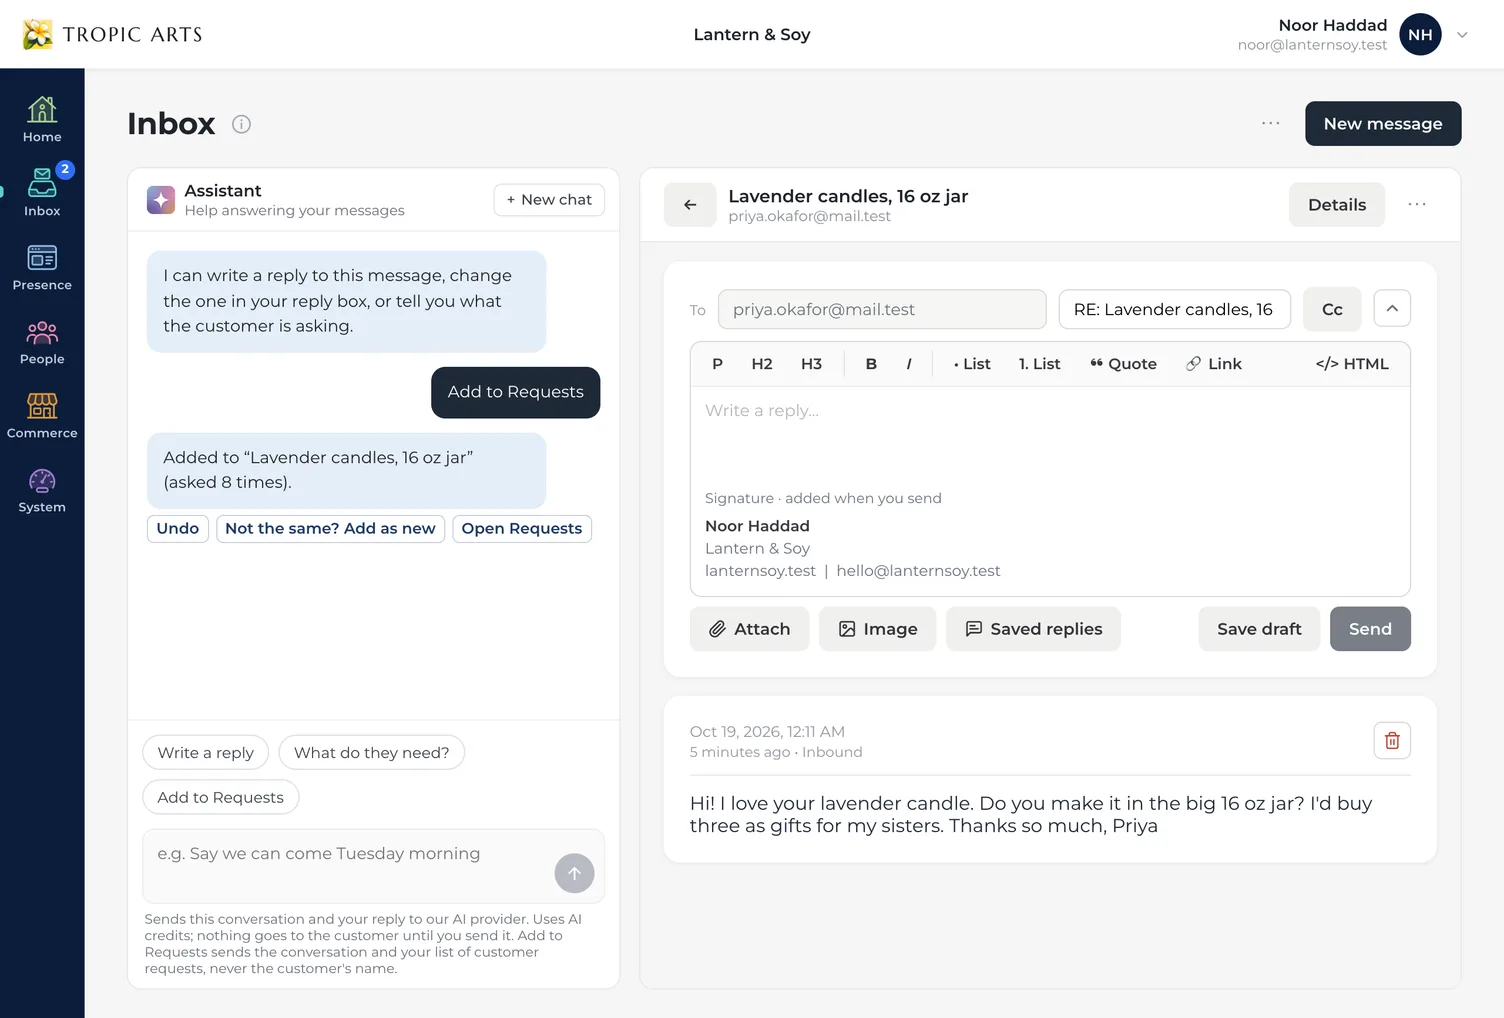Open the Home section in sidebar
1504x1018 pixels.
coord(42,120)
